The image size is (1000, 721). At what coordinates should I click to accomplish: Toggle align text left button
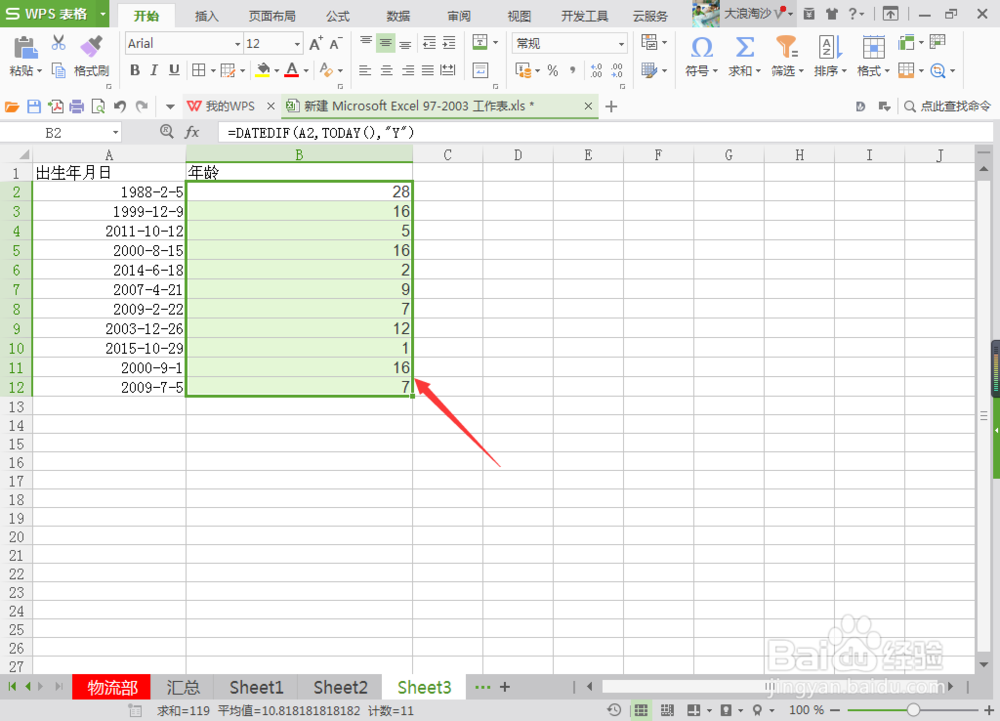click(365, 70)
